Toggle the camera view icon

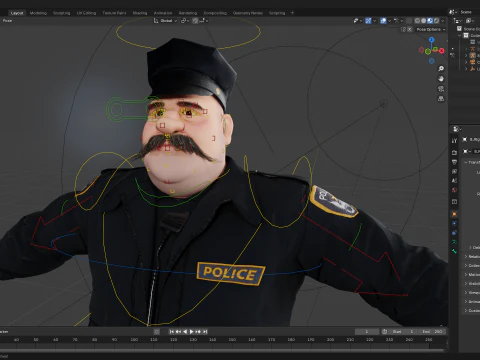(x=441, y=89)
